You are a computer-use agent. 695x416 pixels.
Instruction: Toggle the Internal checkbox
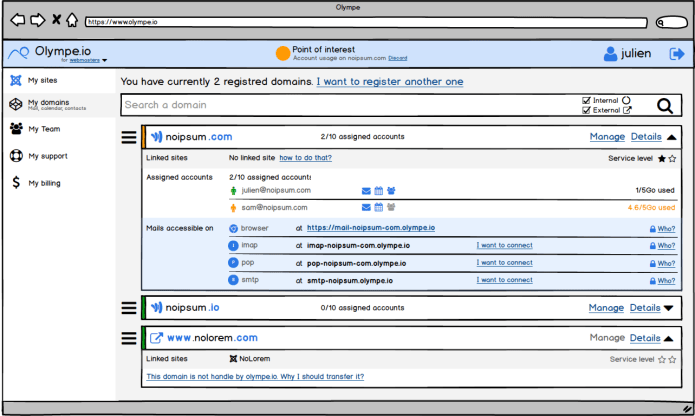coord(586,101)
